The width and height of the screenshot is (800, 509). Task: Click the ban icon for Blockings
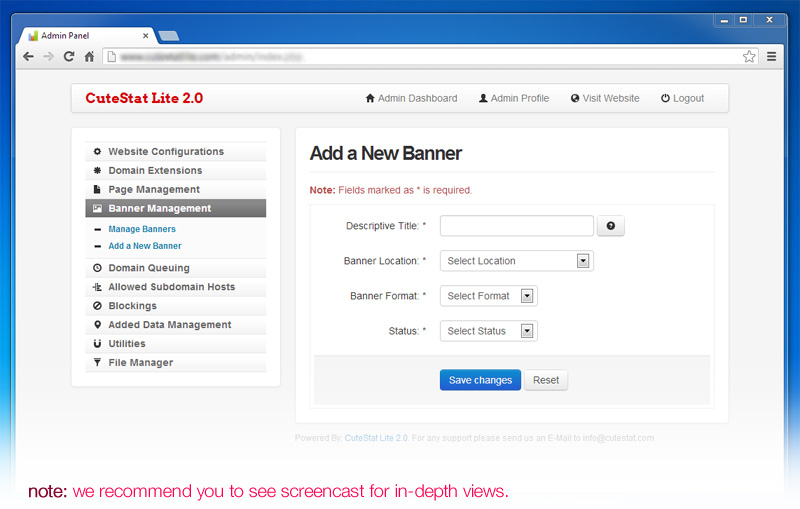[x=97, y=306]
